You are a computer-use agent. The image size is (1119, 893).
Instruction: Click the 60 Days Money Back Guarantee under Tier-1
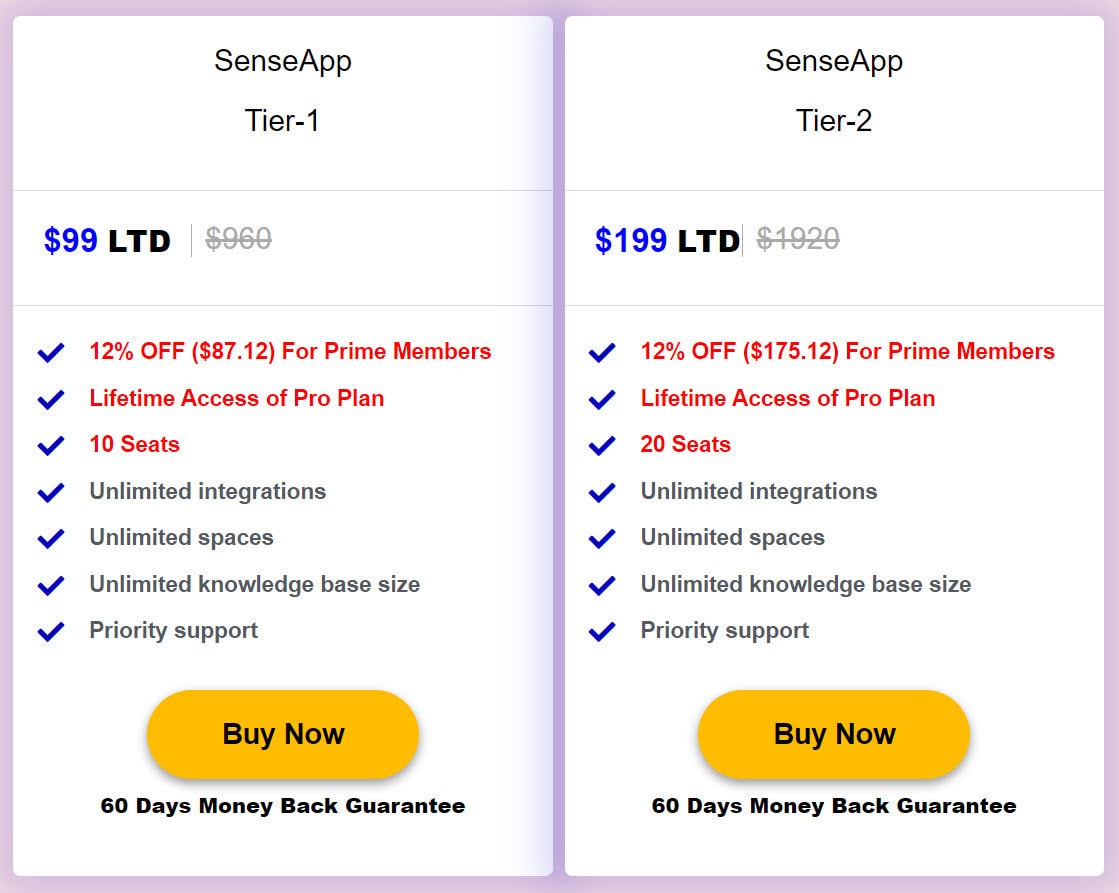point(283,805)
